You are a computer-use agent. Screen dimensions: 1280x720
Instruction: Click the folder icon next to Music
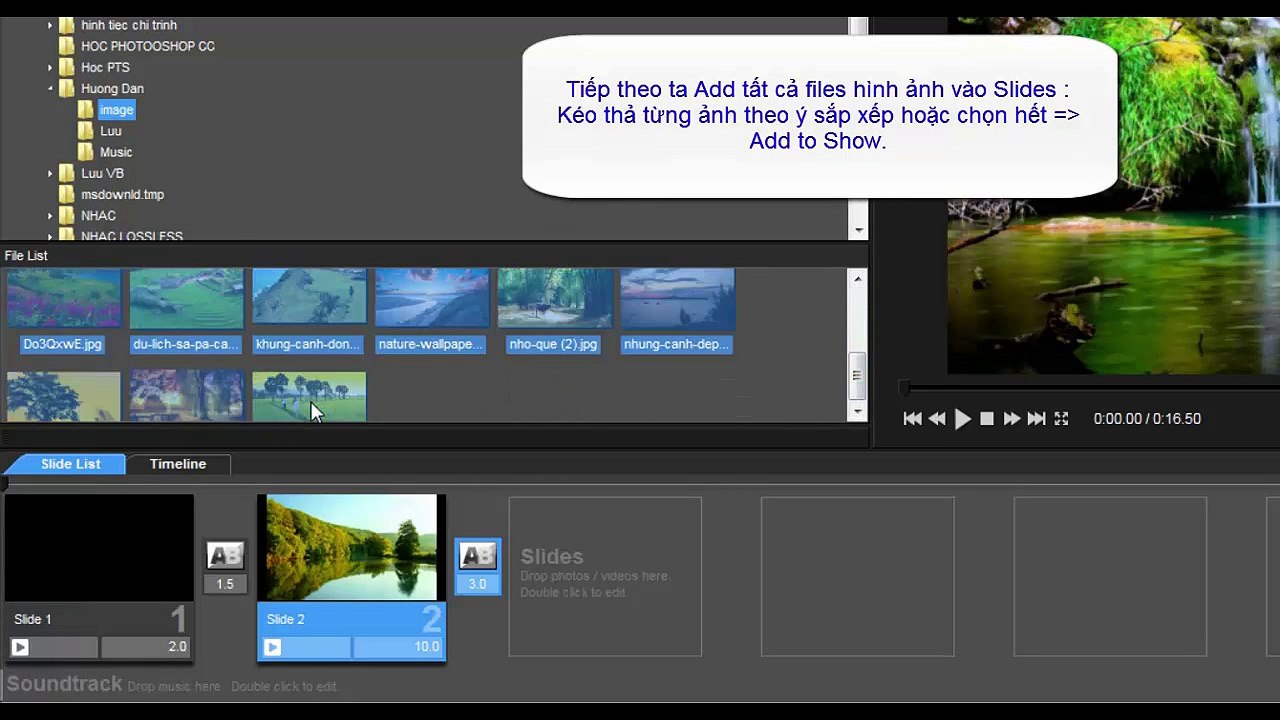pos(86,152)
